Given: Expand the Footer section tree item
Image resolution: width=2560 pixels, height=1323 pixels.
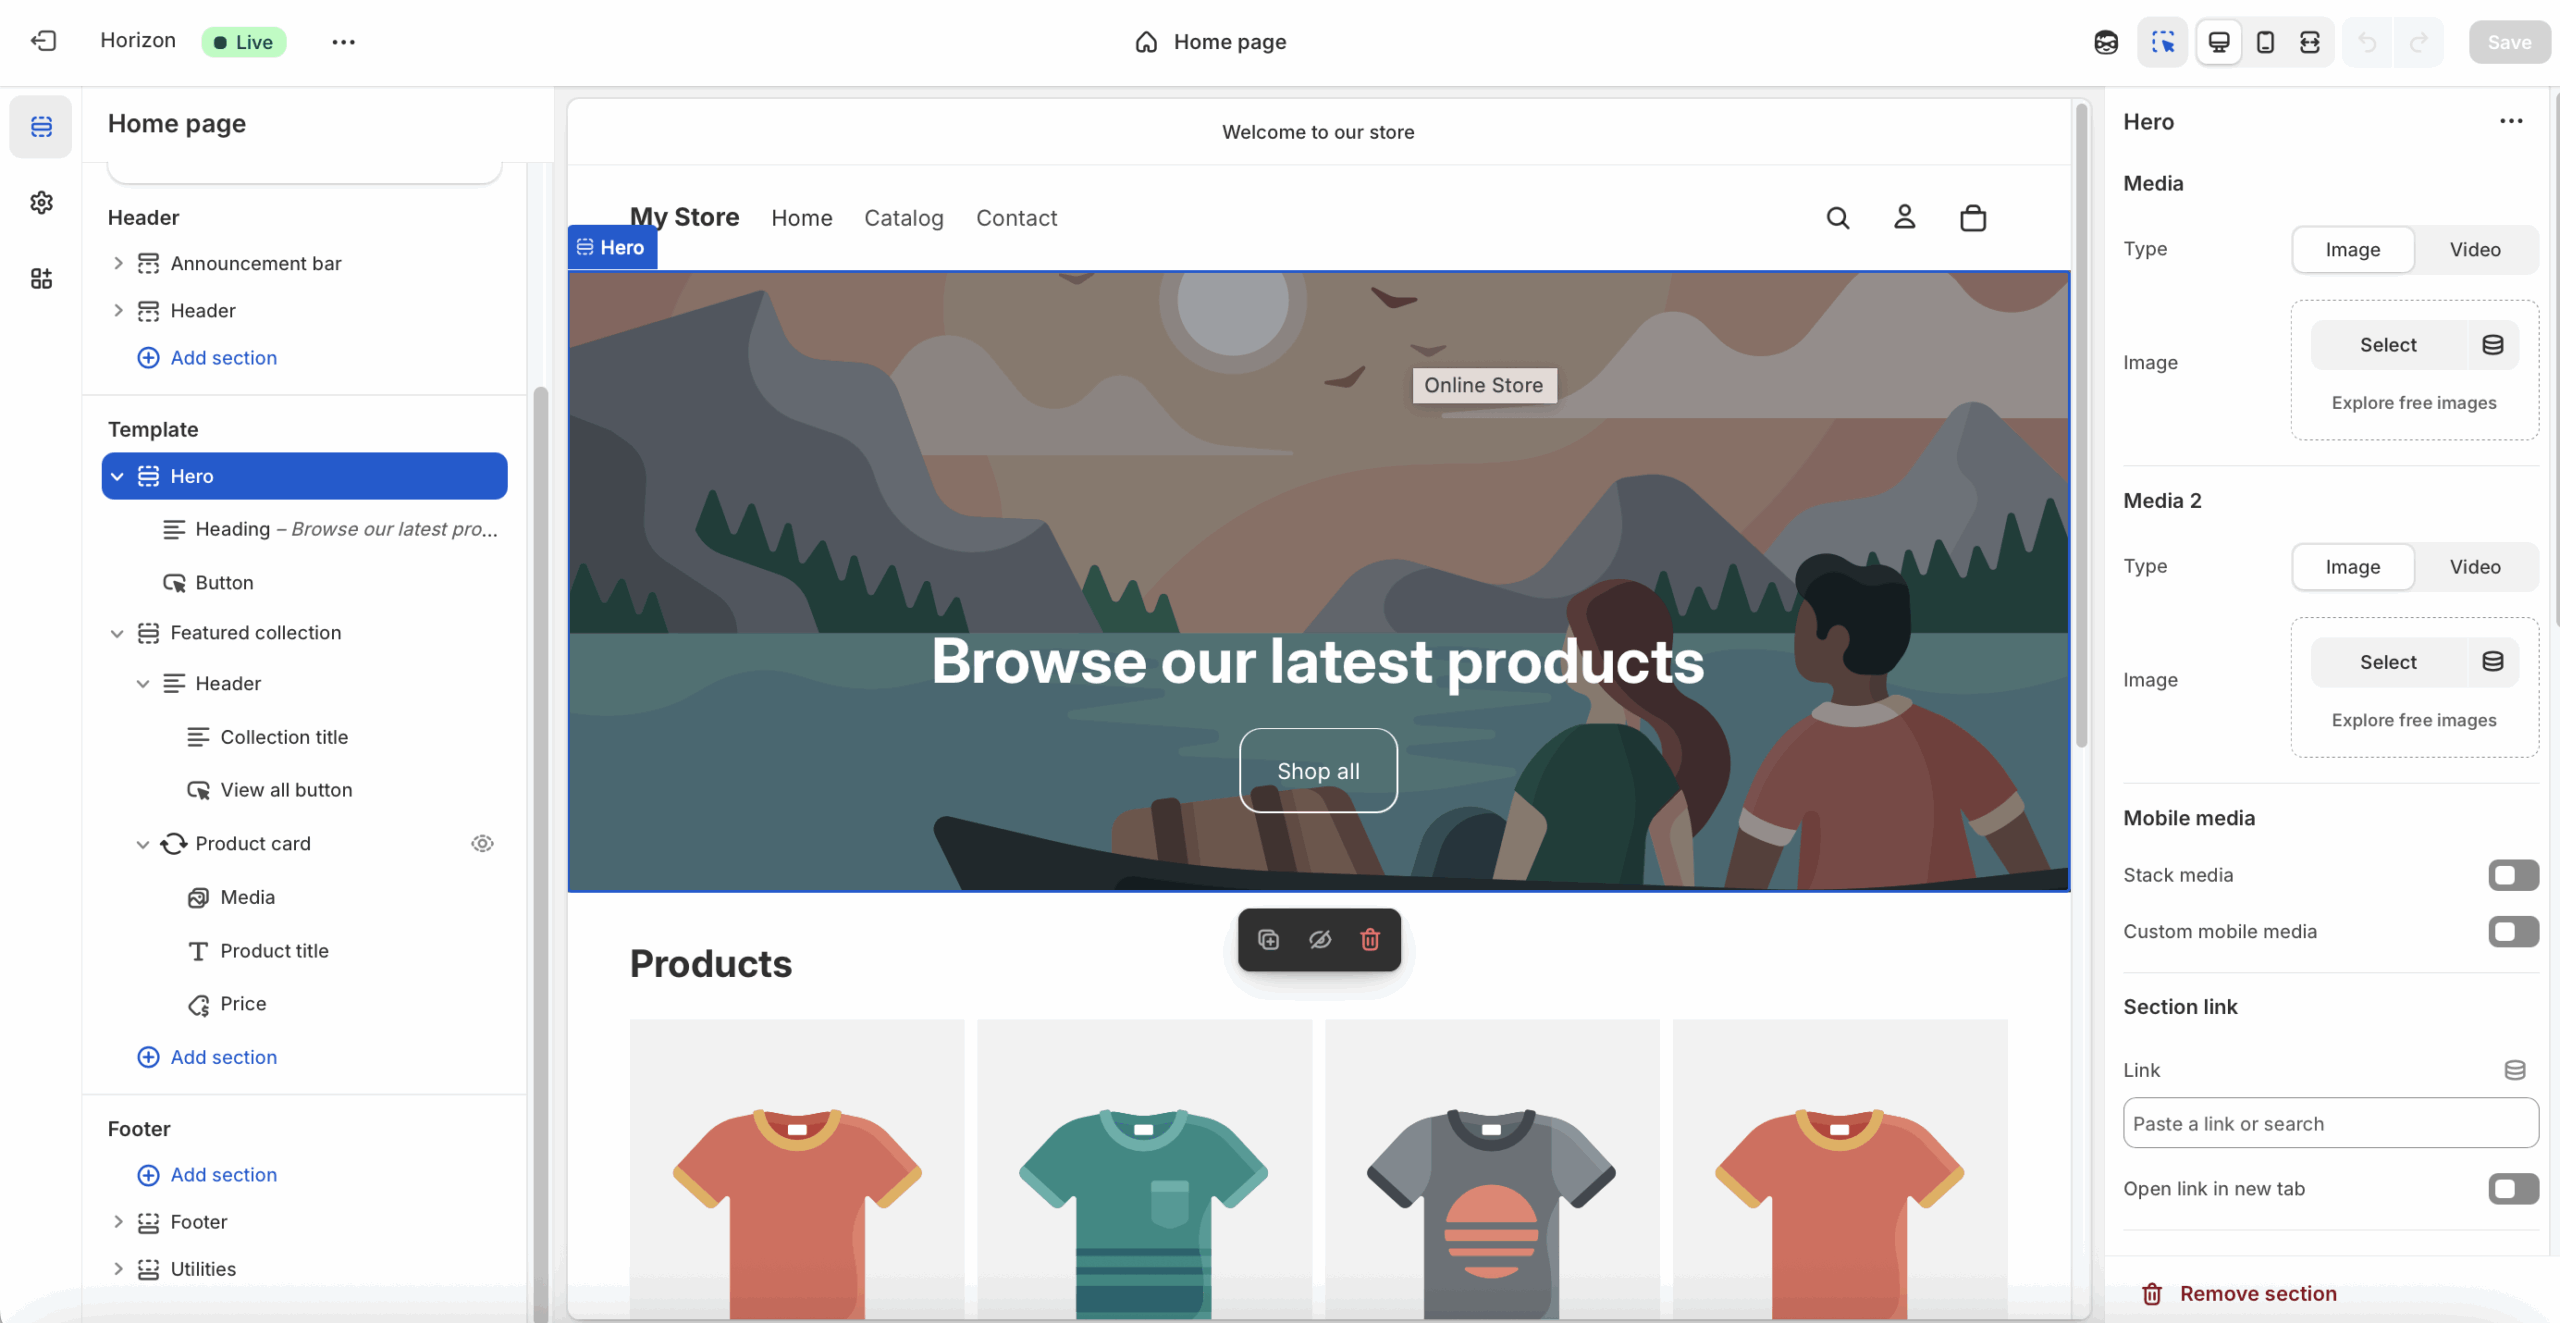Looking at the screenshot, I should pyautogui.click(x=118, y=1222).
